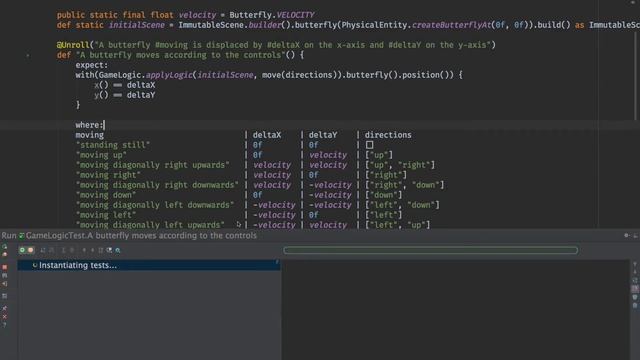Click 'createButterflyAt' method call
This screenshot has height=360, width=640.
pos(451,25)
